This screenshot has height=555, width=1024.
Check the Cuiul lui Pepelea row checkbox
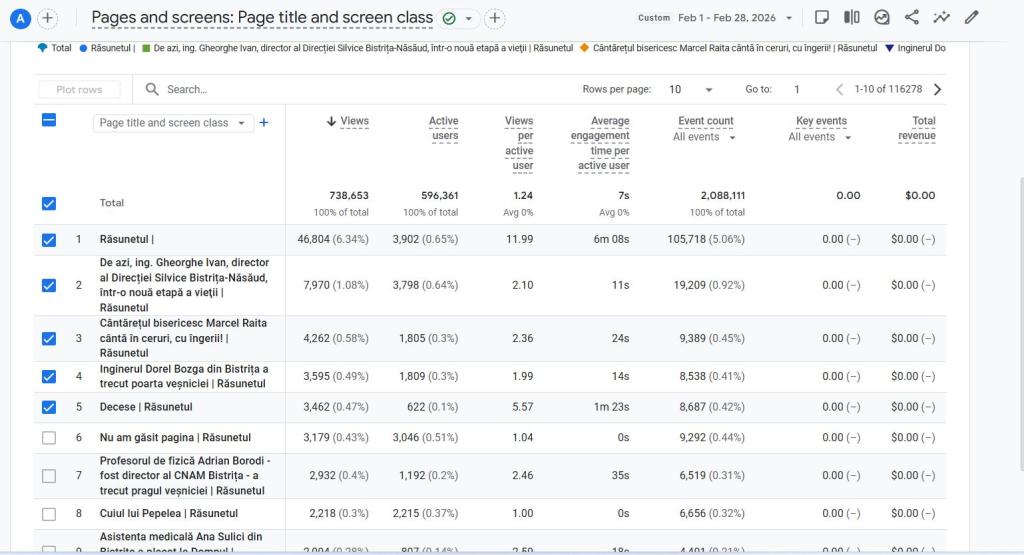pyautogui.click(x=49, y=514)
